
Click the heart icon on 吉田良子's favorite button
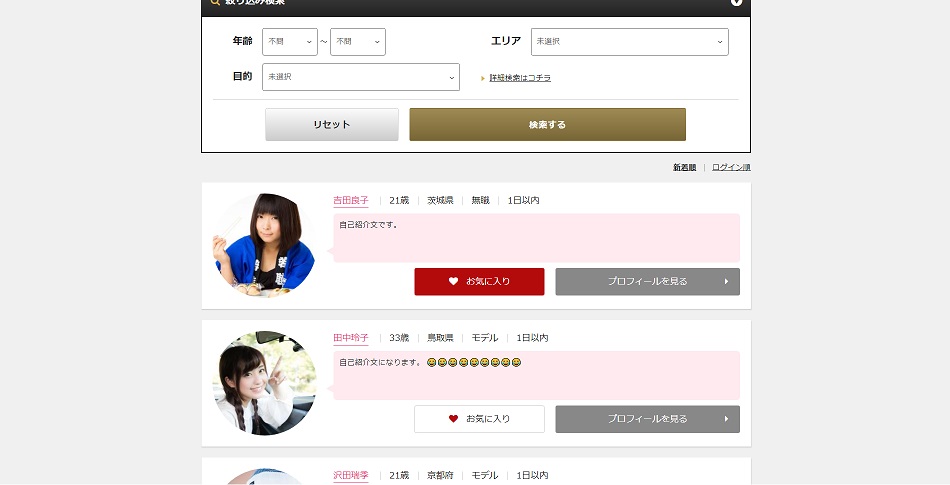(453, 282)
